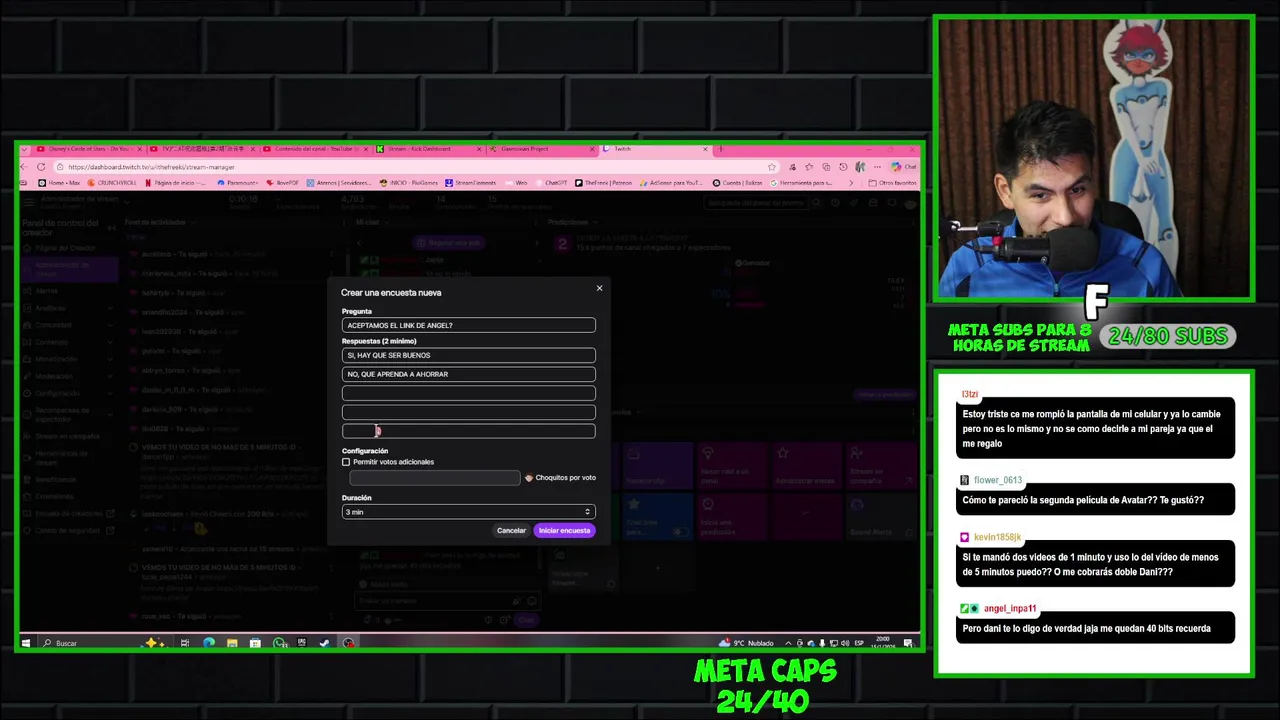Open the notification center icon
Image resolution: width=1280 pixels, height=720 pixels.
click(909, 643)
